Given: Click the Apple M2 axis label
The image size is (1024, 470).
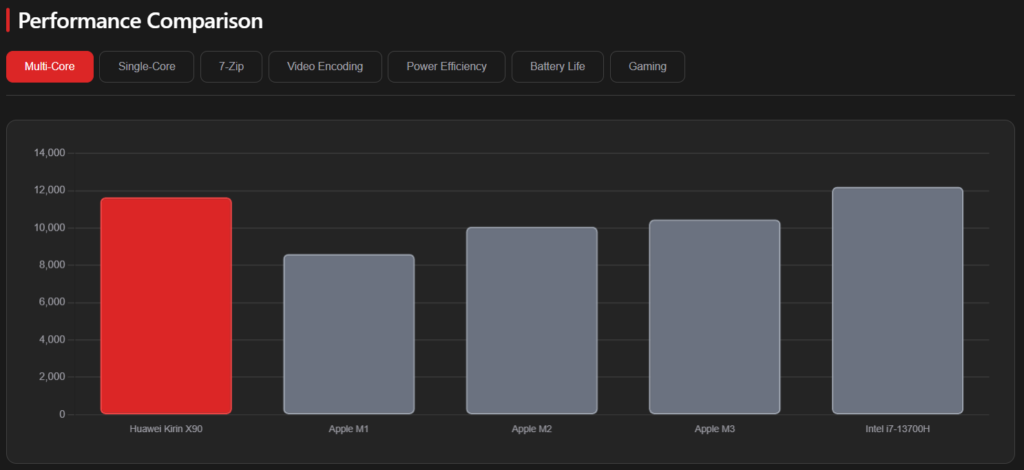Looking at the screenshot, I should click(532, 430).
